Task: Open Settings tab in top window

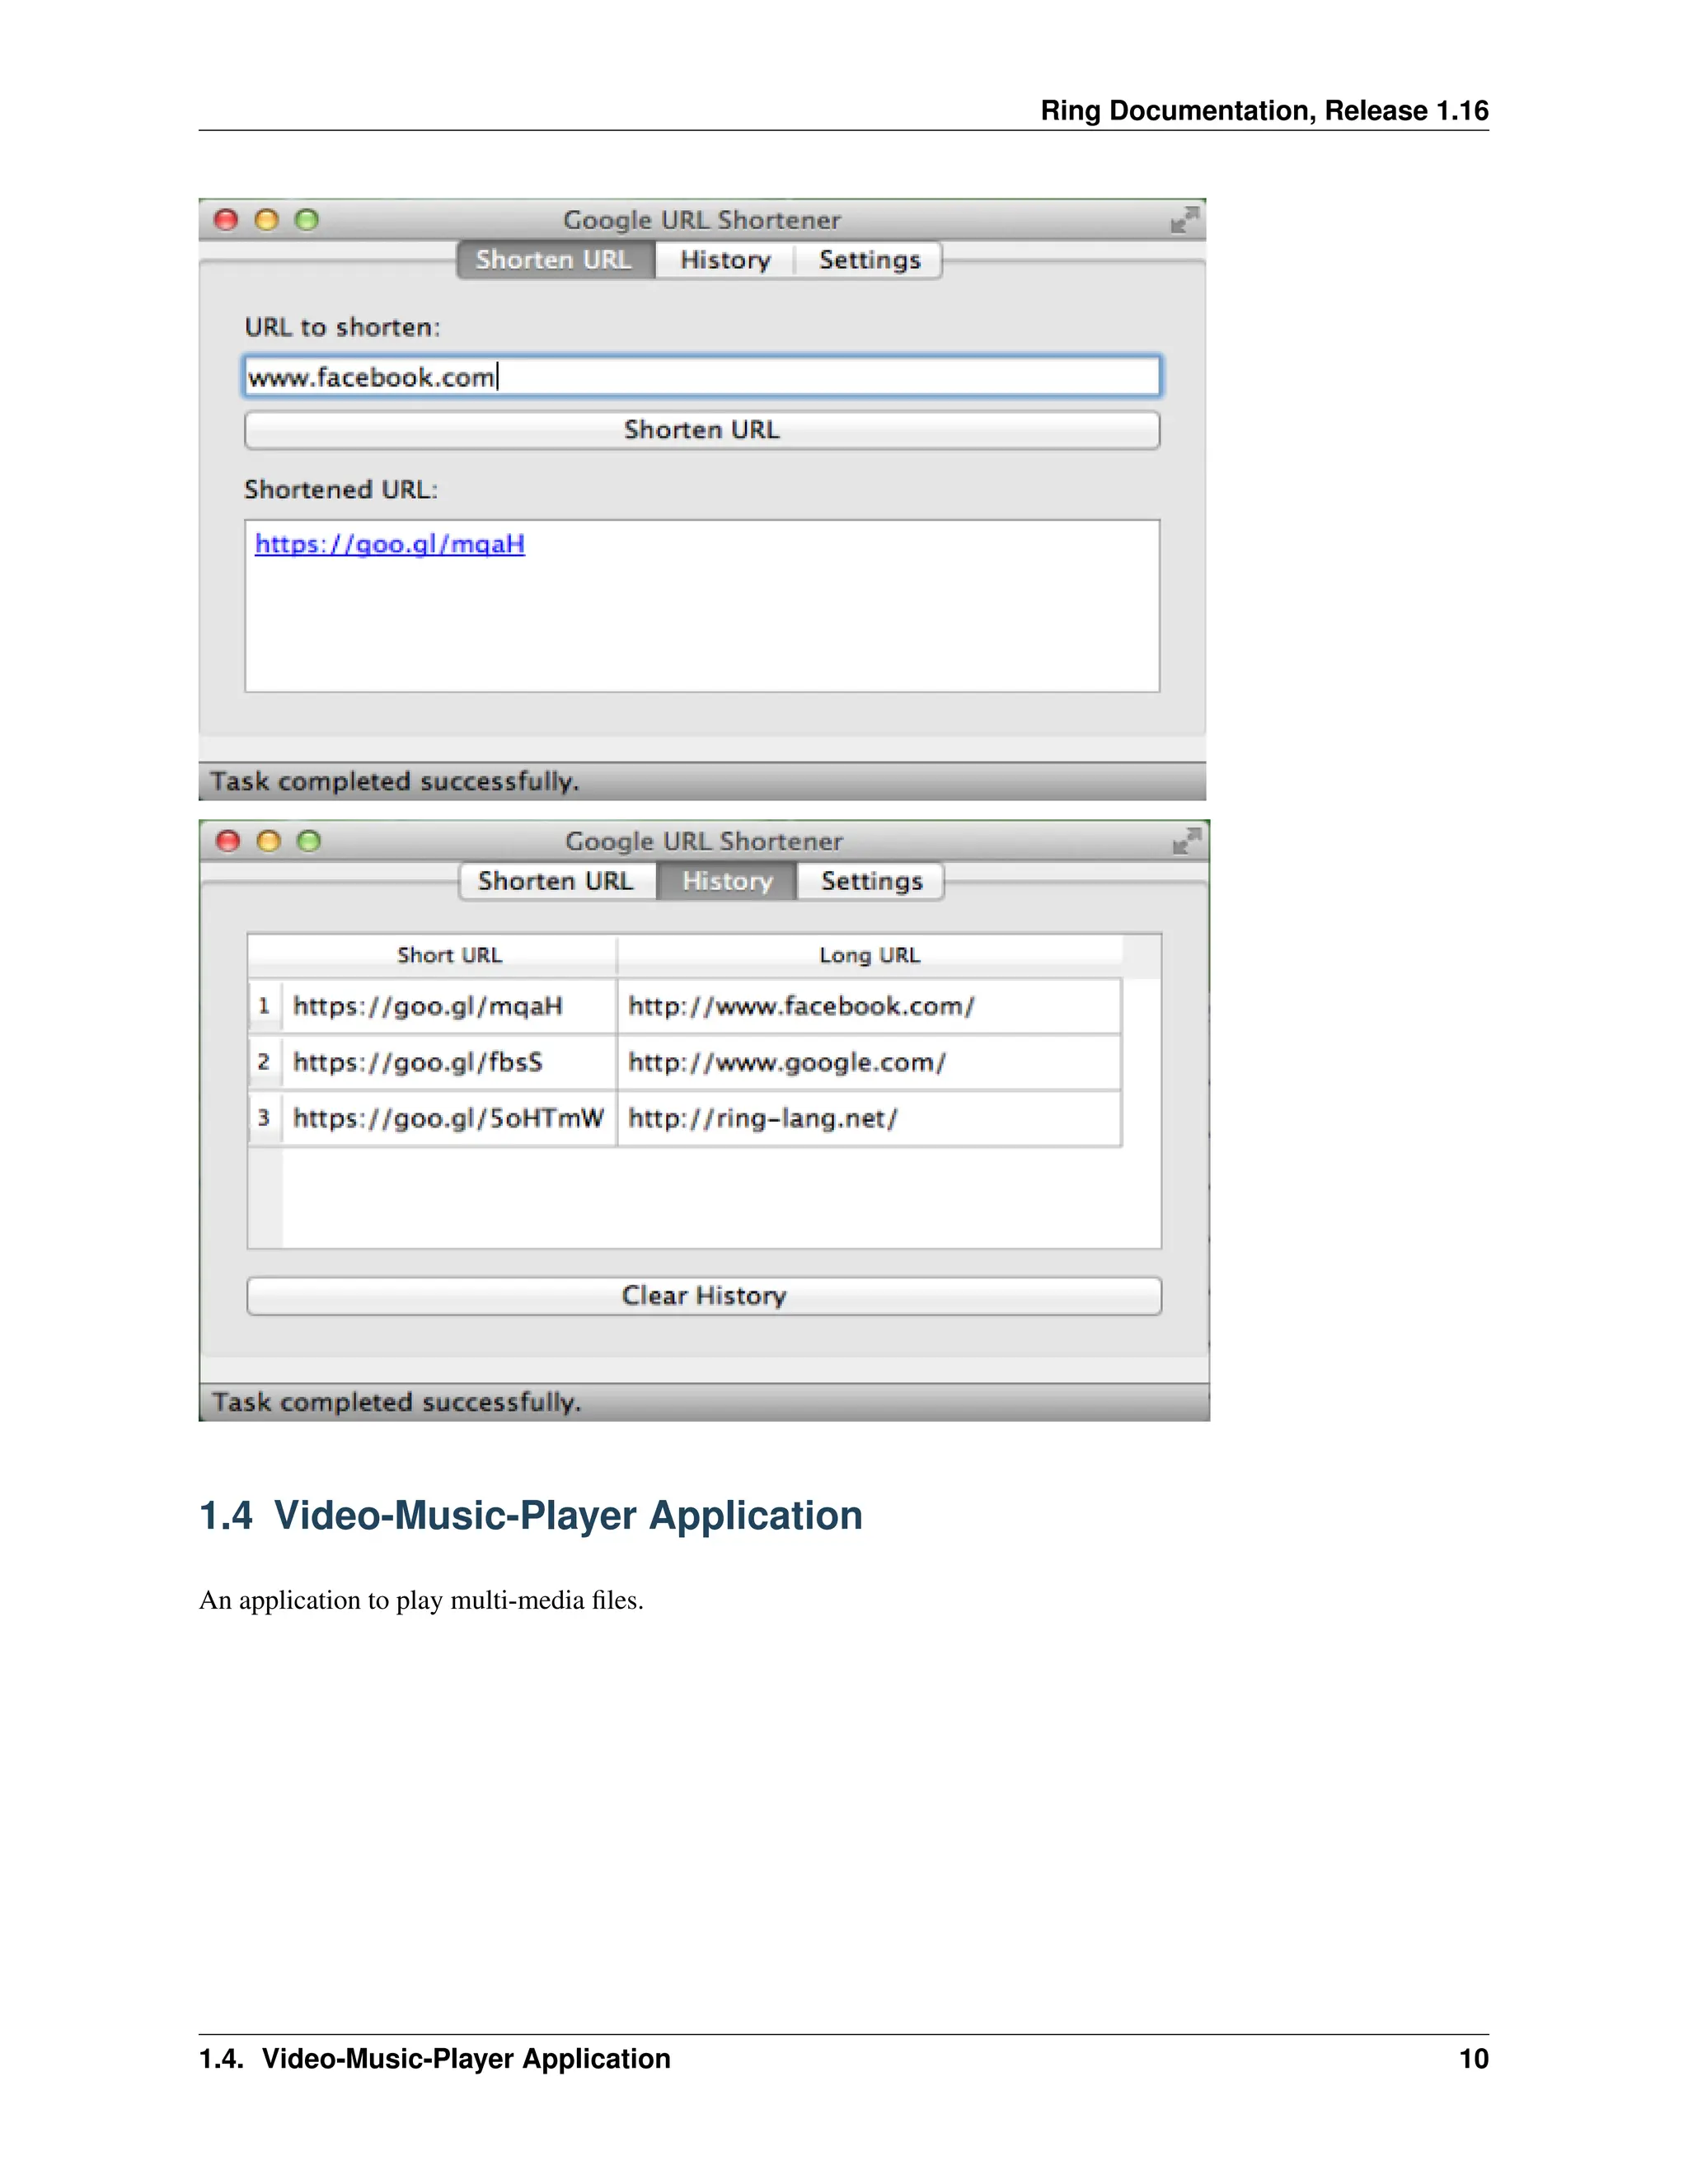Action: (869, 260)
